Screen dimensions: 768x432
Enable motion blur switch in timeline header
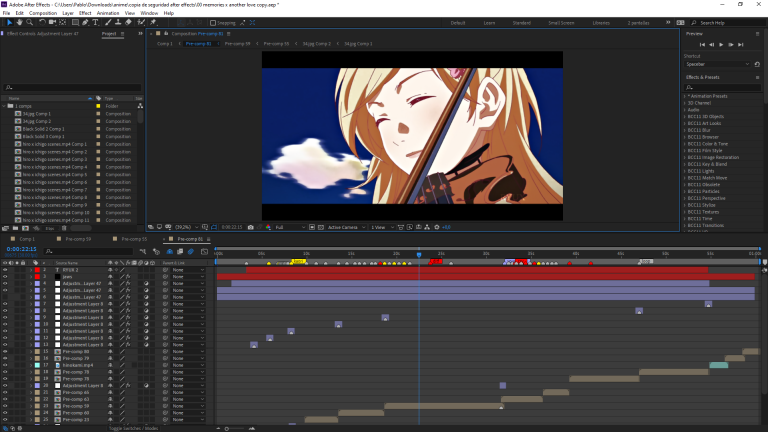(x=191, y=251)
